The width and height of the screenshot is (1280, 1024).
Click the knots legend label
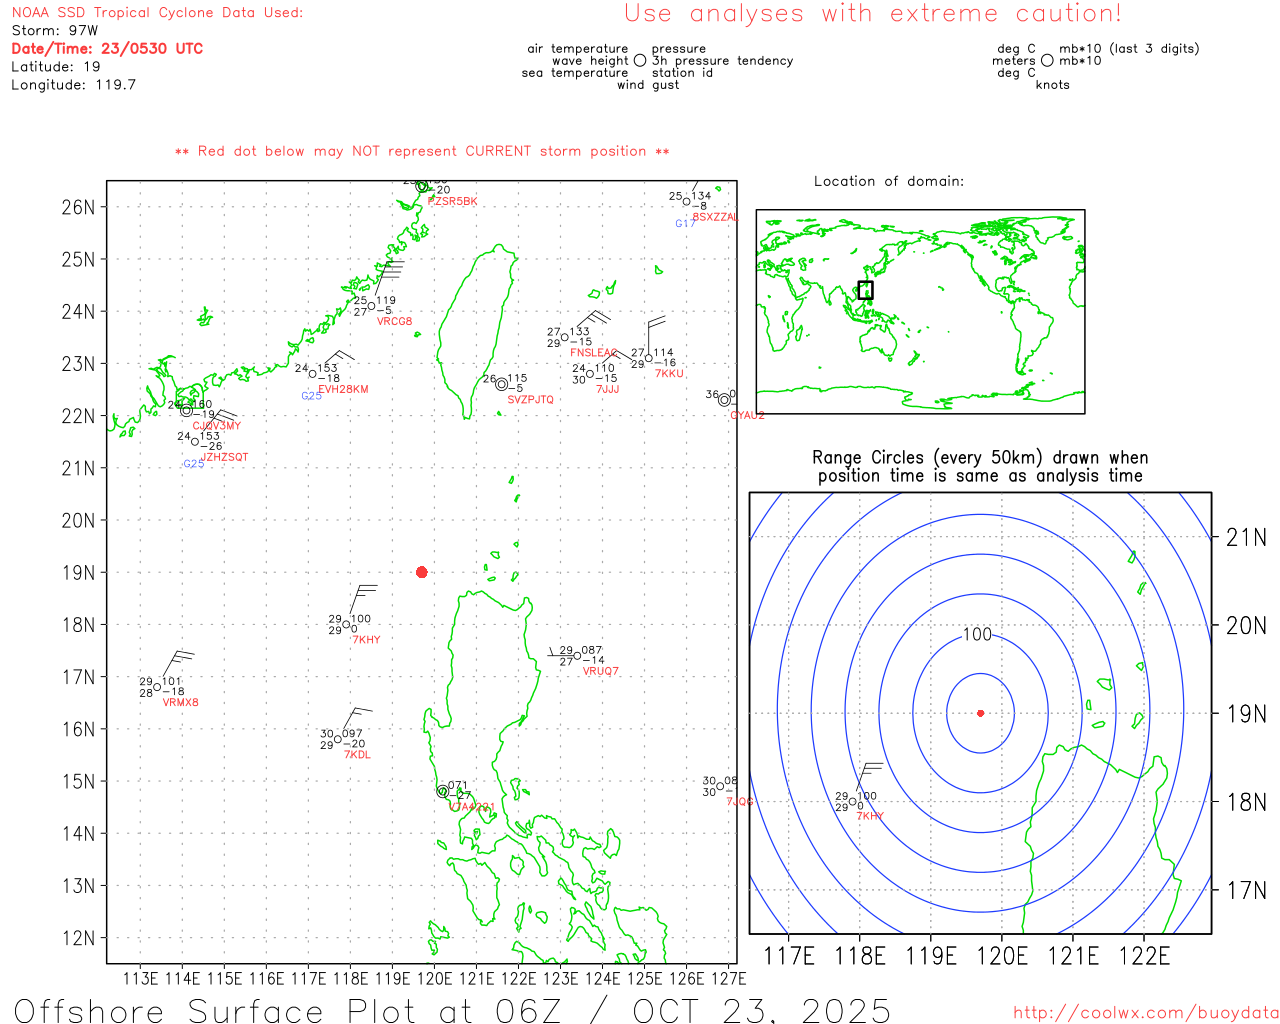(x=1053, y=85)
